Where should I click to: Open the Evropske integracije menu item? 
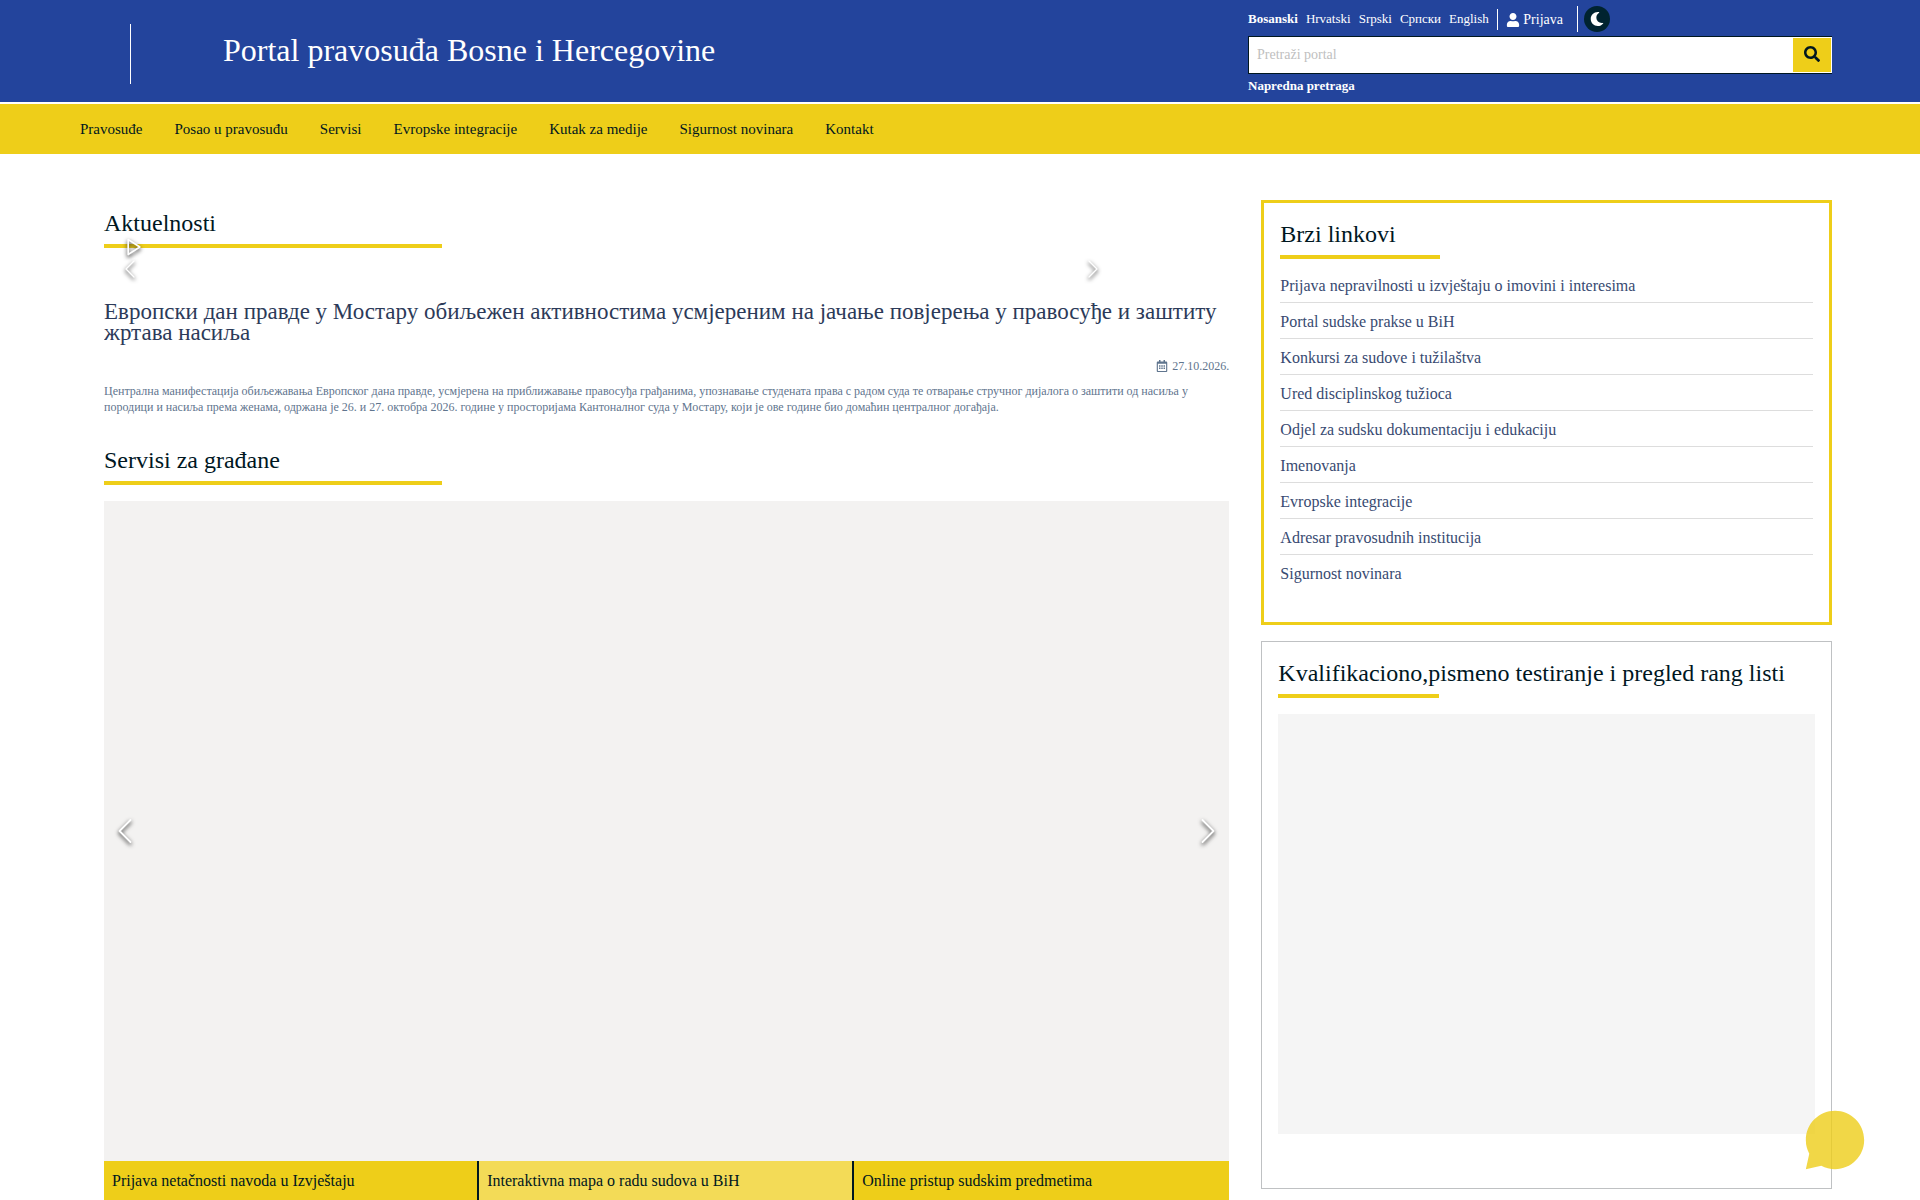click(x=455, y=129)
